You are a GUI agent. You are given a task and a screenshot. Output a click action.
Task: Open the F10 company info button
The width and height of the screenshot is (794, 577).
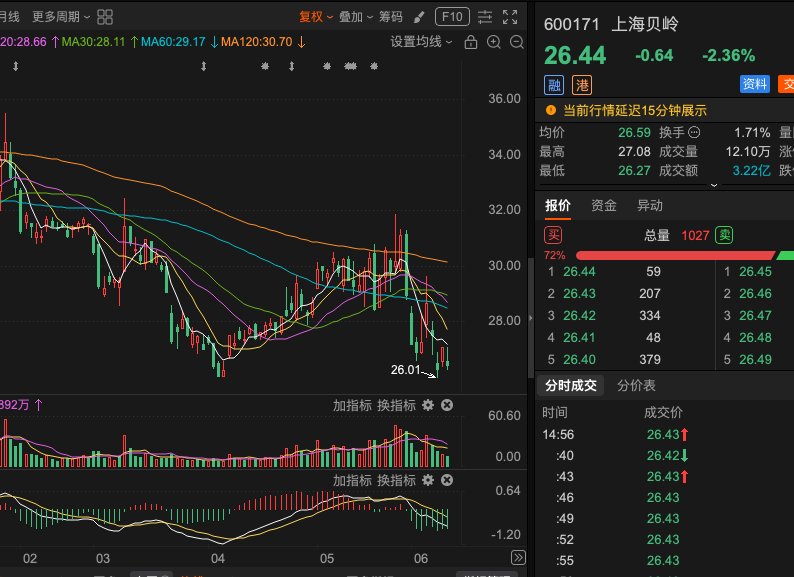click(x=452, y=17)
